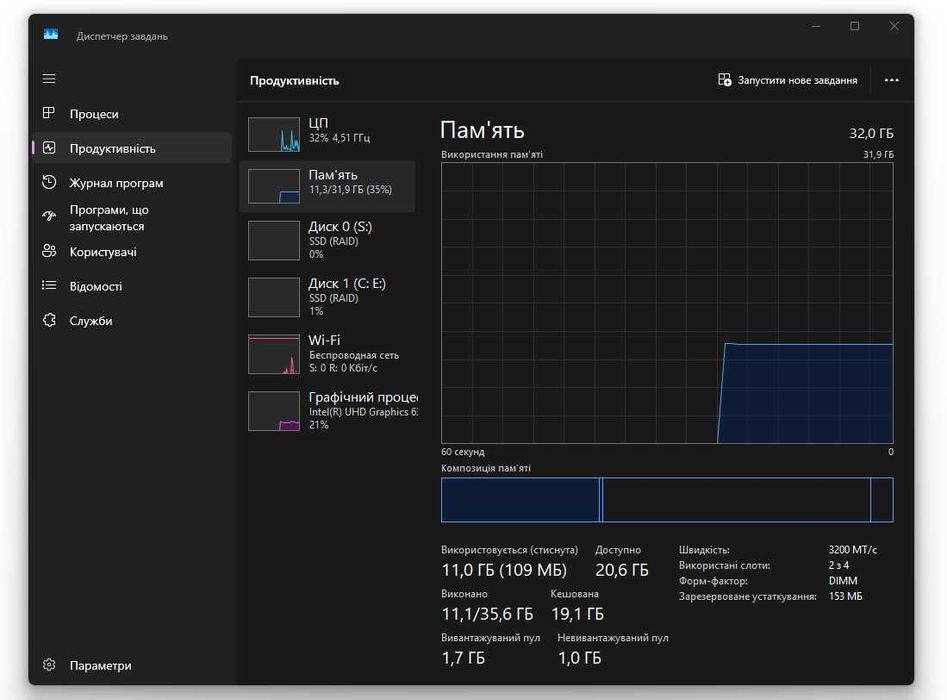Image resolution: width=947 pixels, height=700 pixels.
Task: Open the three-dots more options menu
Action: 891,80
